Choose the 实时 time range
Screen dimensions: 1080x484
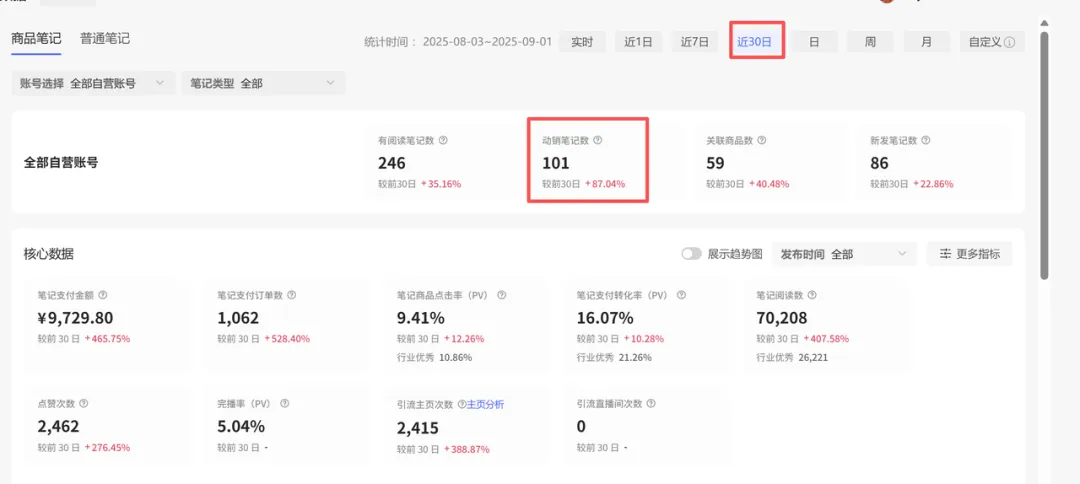tap(582, 42)
